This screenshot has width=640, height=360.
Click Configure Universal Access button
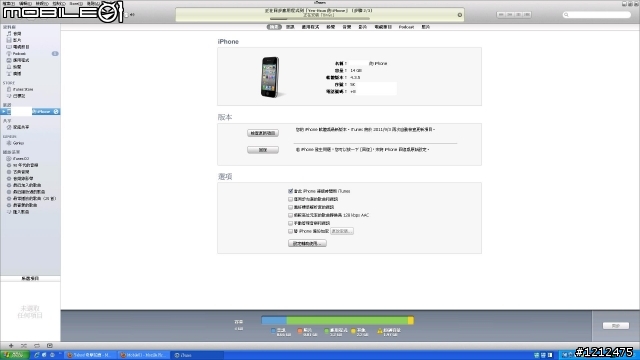[307, 243]
